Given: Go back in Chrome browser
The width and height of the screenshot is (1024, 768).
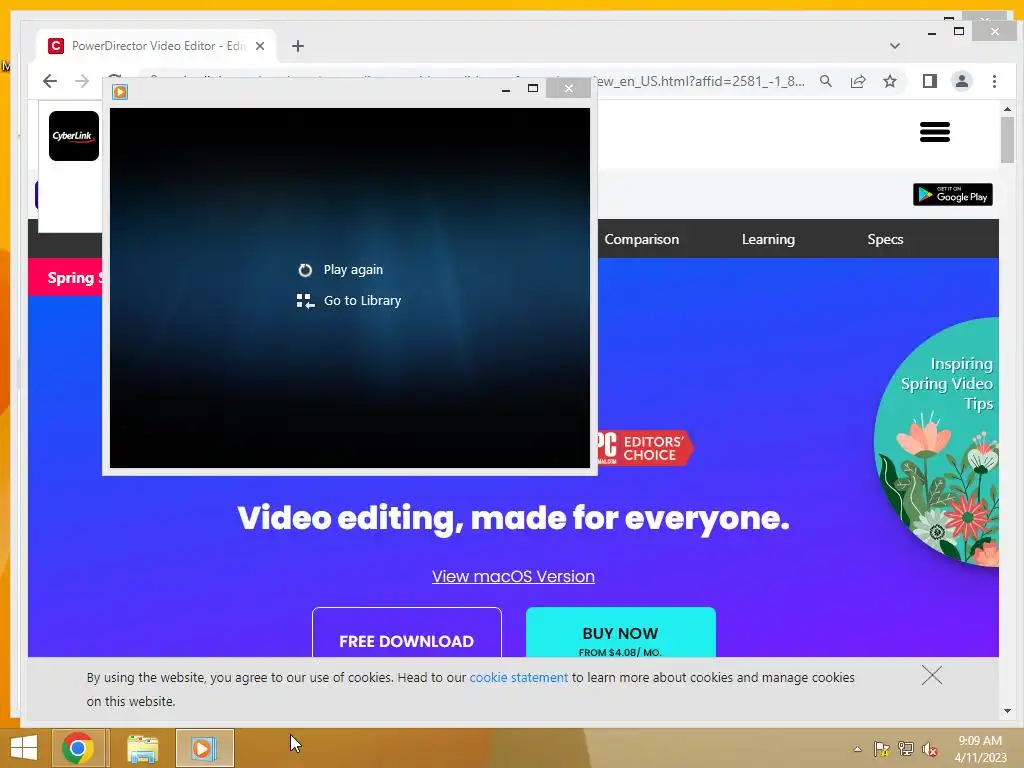Looking at the screenshot, I should (50, 81).
